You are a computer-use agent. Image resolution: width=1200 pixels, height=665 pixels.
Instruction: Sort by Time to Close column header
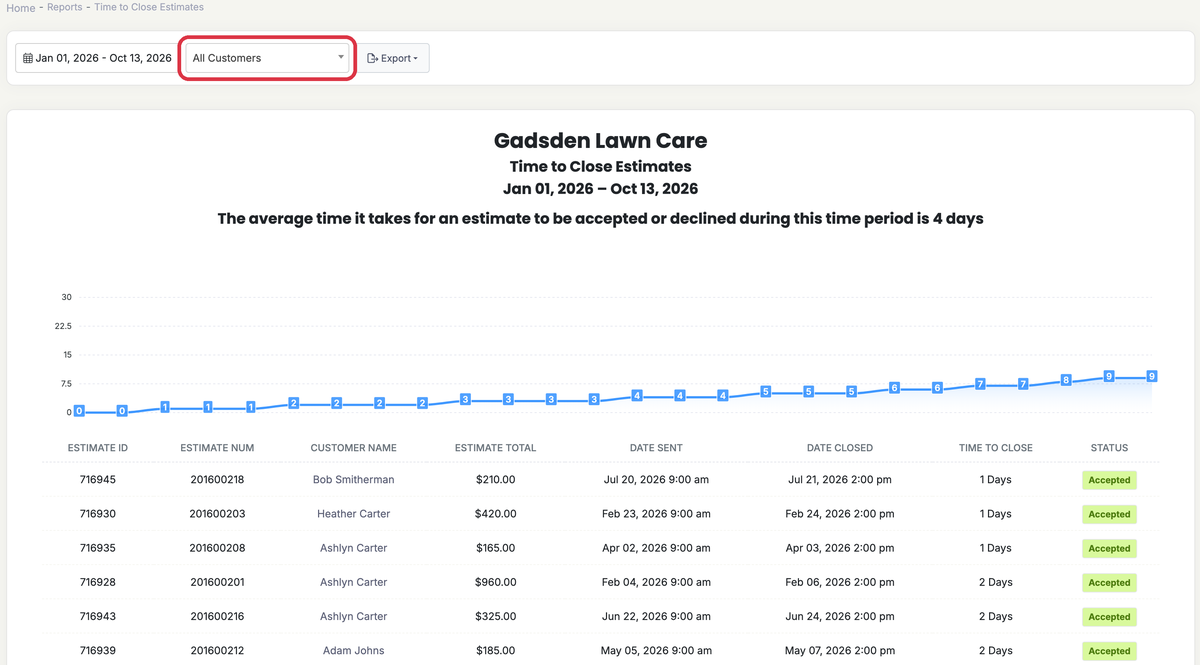click(996, 448)
